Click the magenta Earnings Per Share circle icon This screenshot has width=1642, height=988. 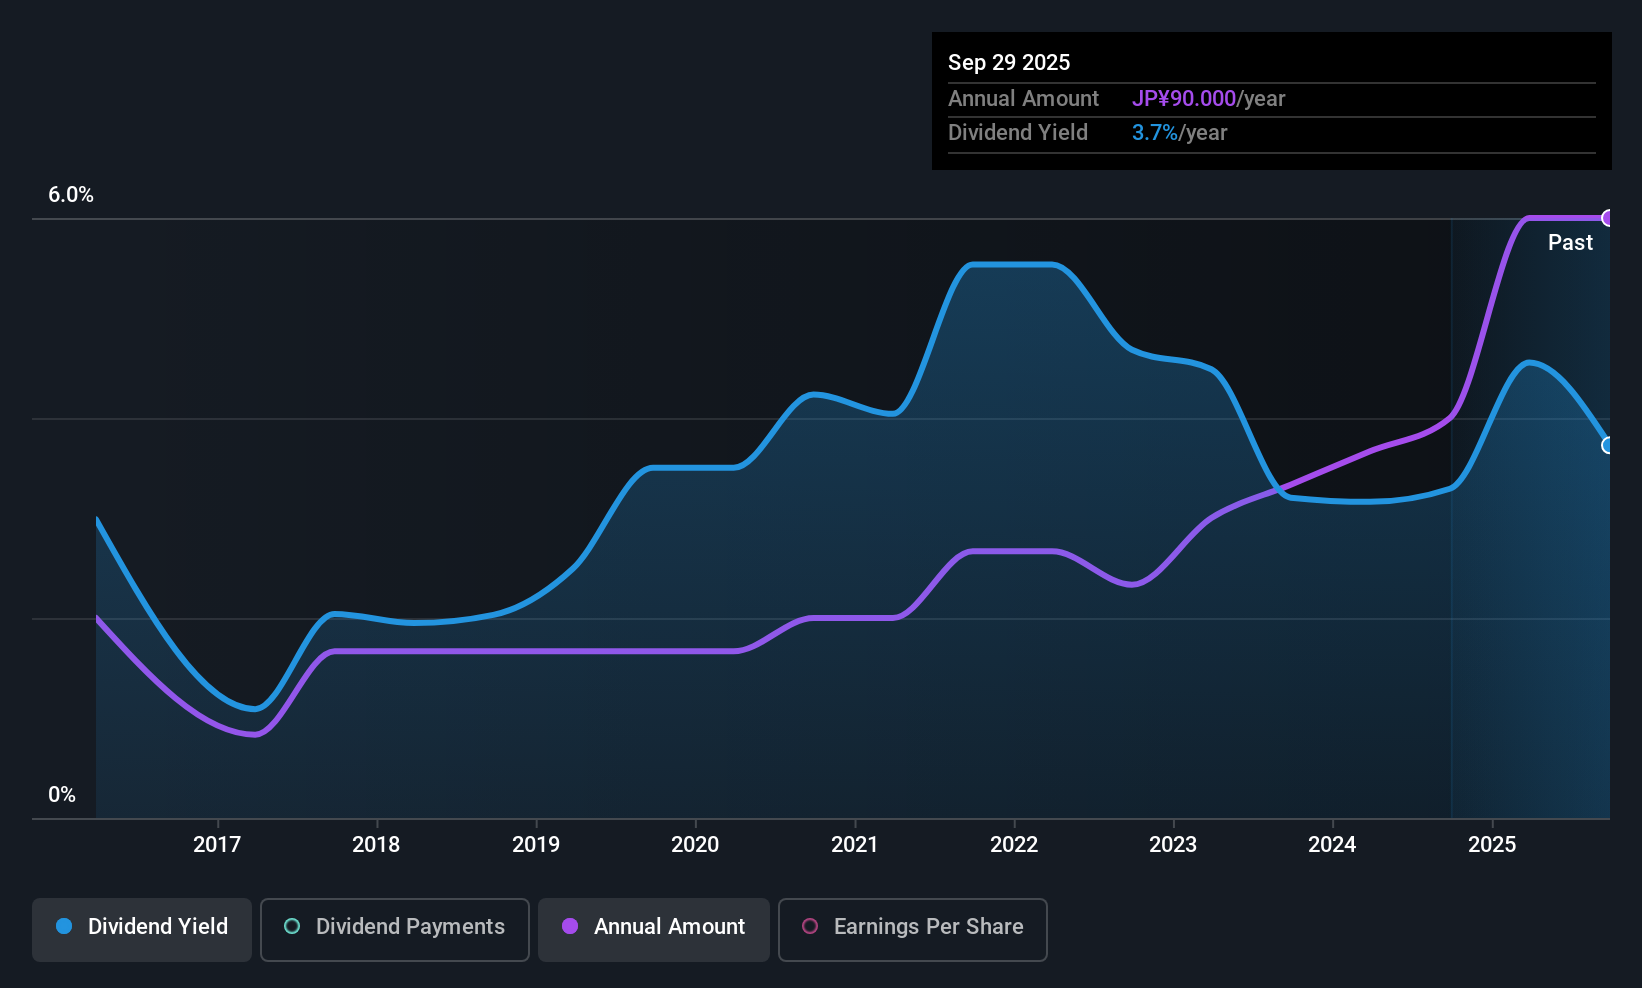810,927
